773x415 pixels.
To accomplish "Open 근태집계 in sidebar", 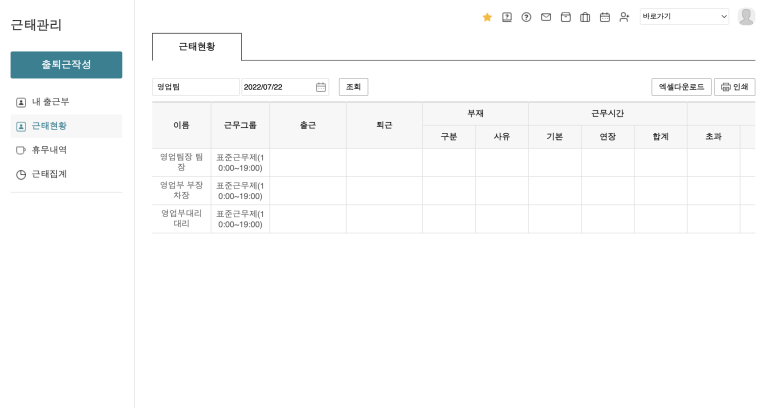I will point(49,174).
